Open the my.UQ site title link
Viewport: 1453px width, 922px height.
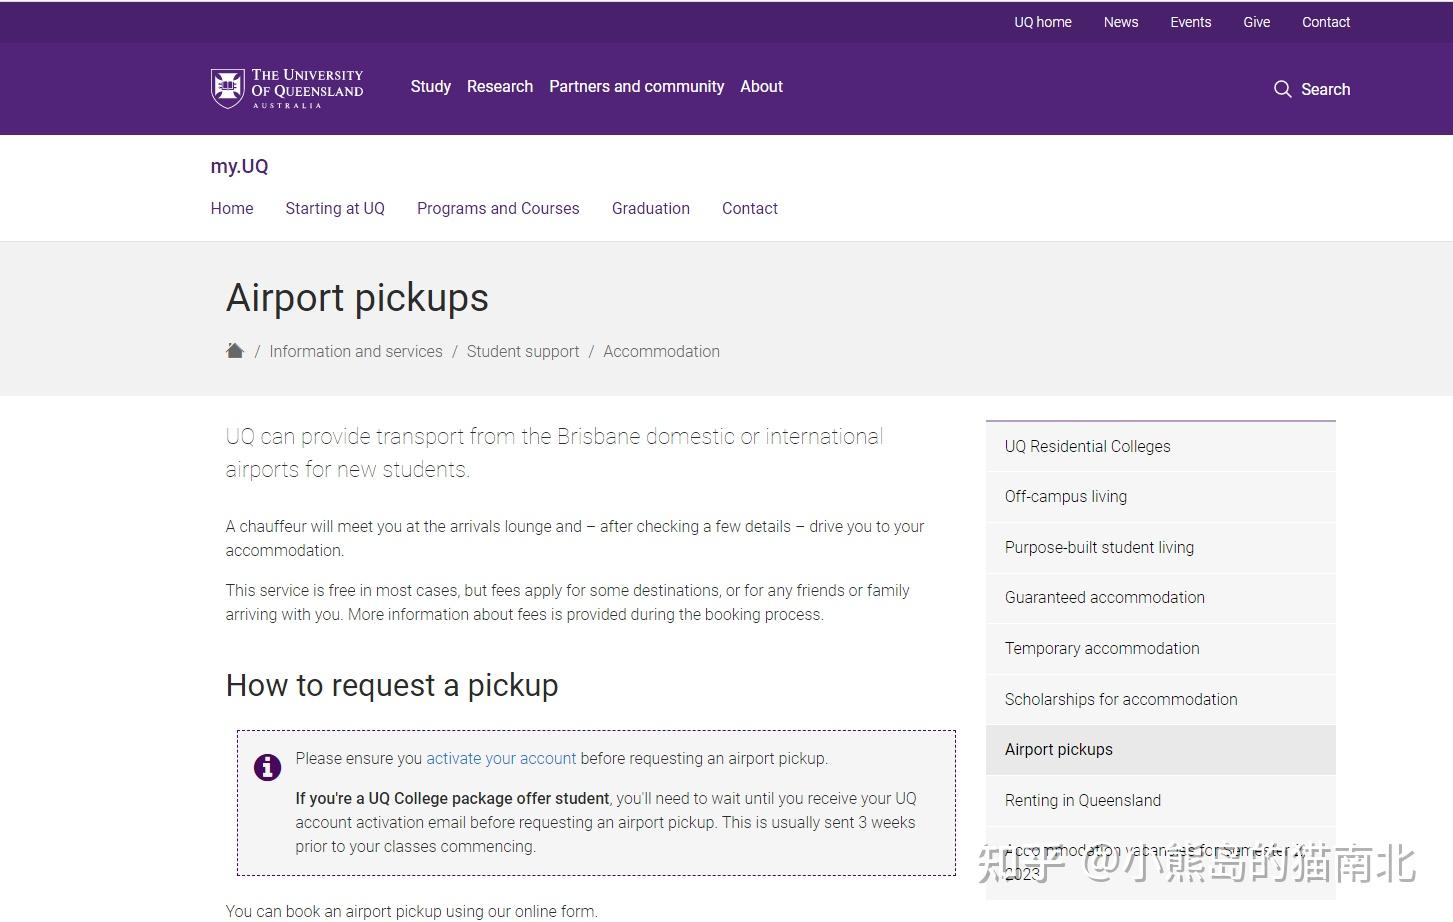pyautogui.click(x=239, y=166)
